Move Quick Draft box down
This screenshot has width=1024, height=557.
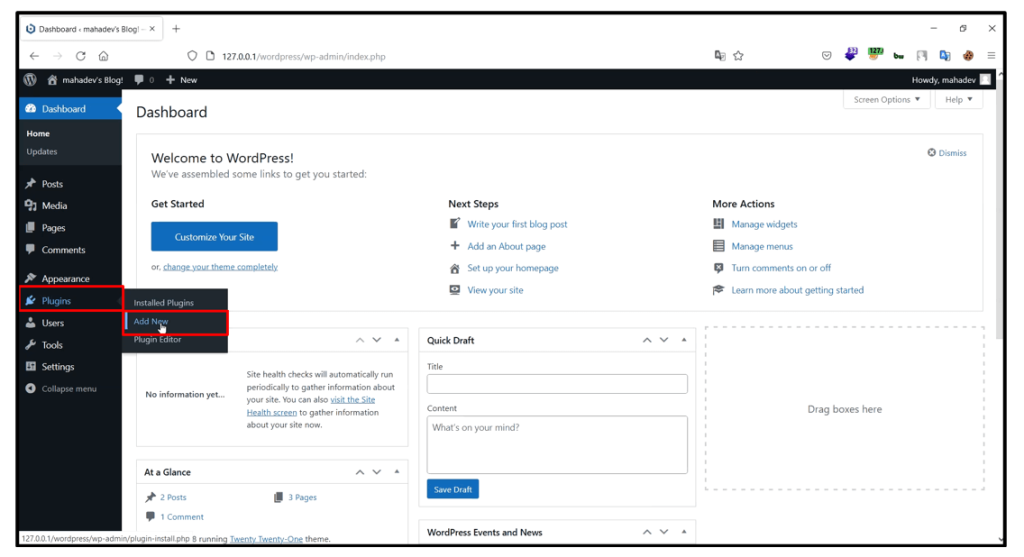[664, 340]
